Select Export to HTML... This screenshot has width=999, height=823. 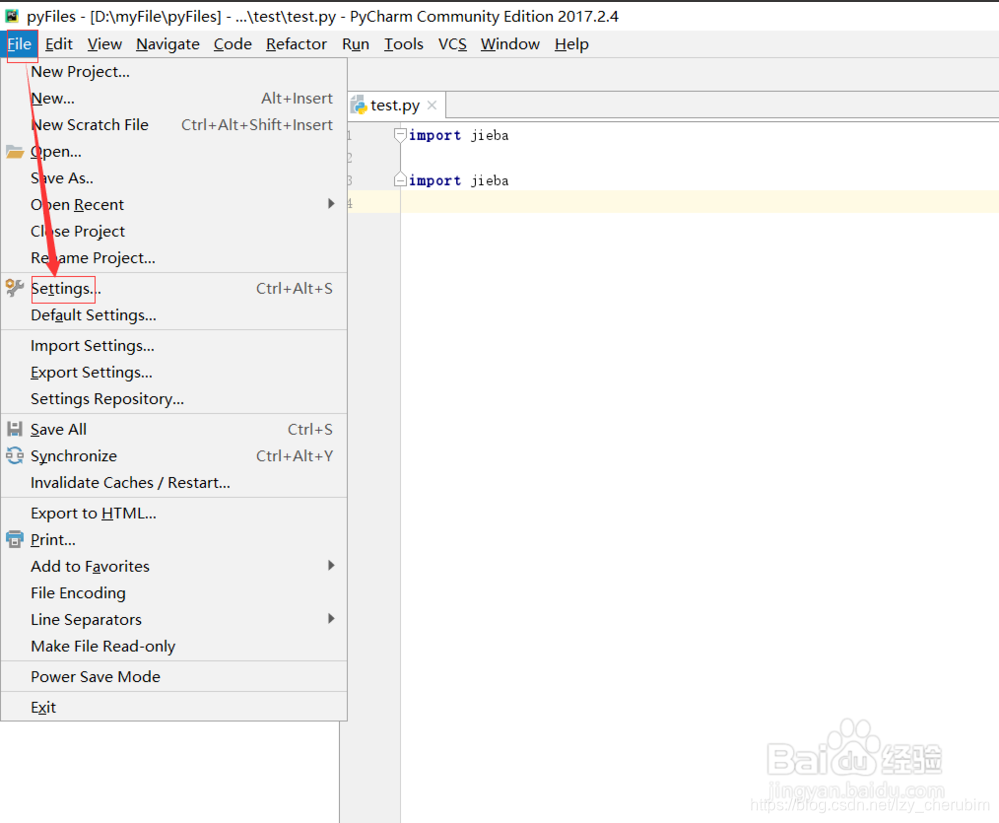pyautogui.click(x=174, y=513)
